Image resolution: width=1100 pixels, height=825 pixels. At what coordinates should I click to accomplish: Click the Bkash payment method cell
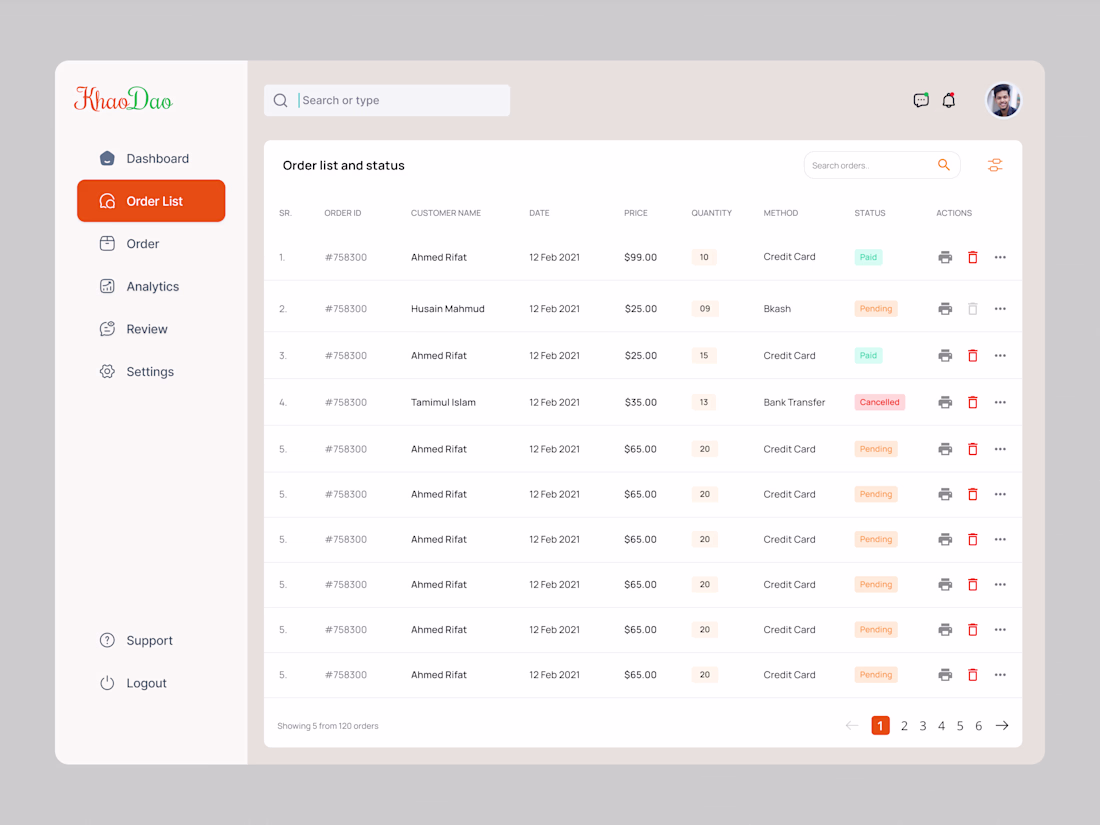coord(777,309)
